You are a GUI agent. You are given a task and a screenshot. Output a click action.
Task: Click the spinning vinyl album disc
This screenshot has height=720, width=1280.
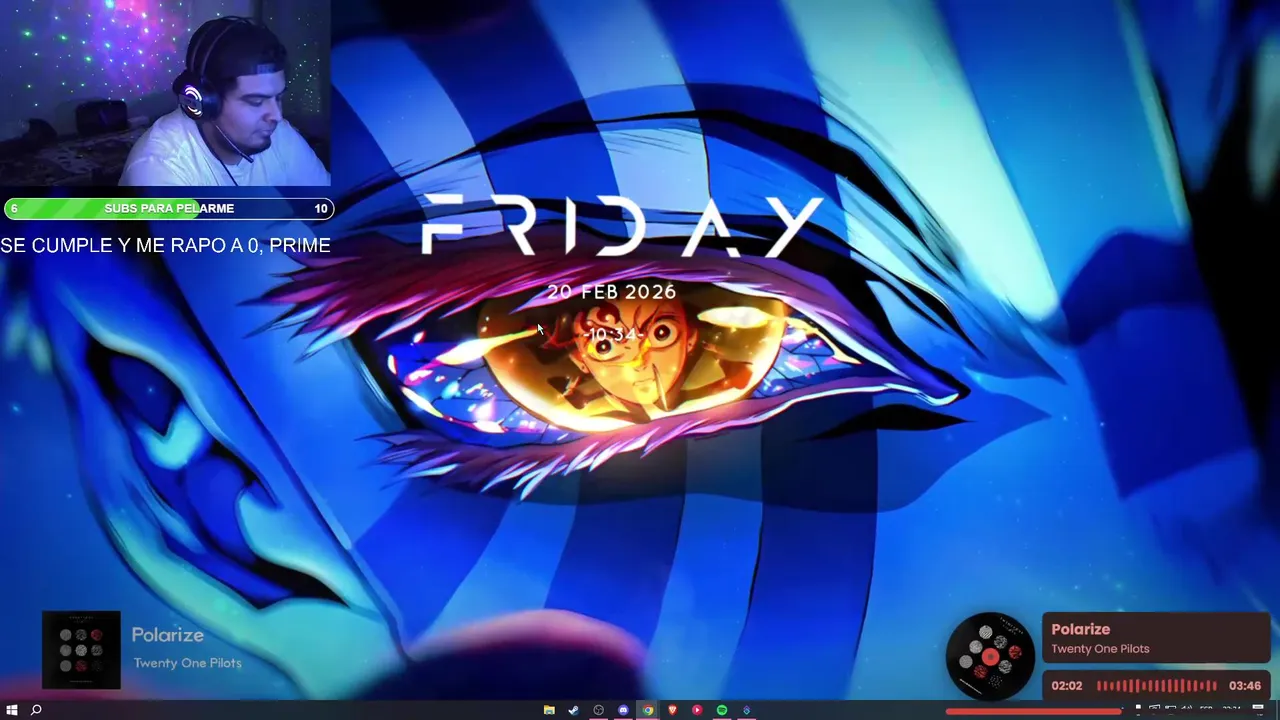pyautogui.click(x=990, y=656)
